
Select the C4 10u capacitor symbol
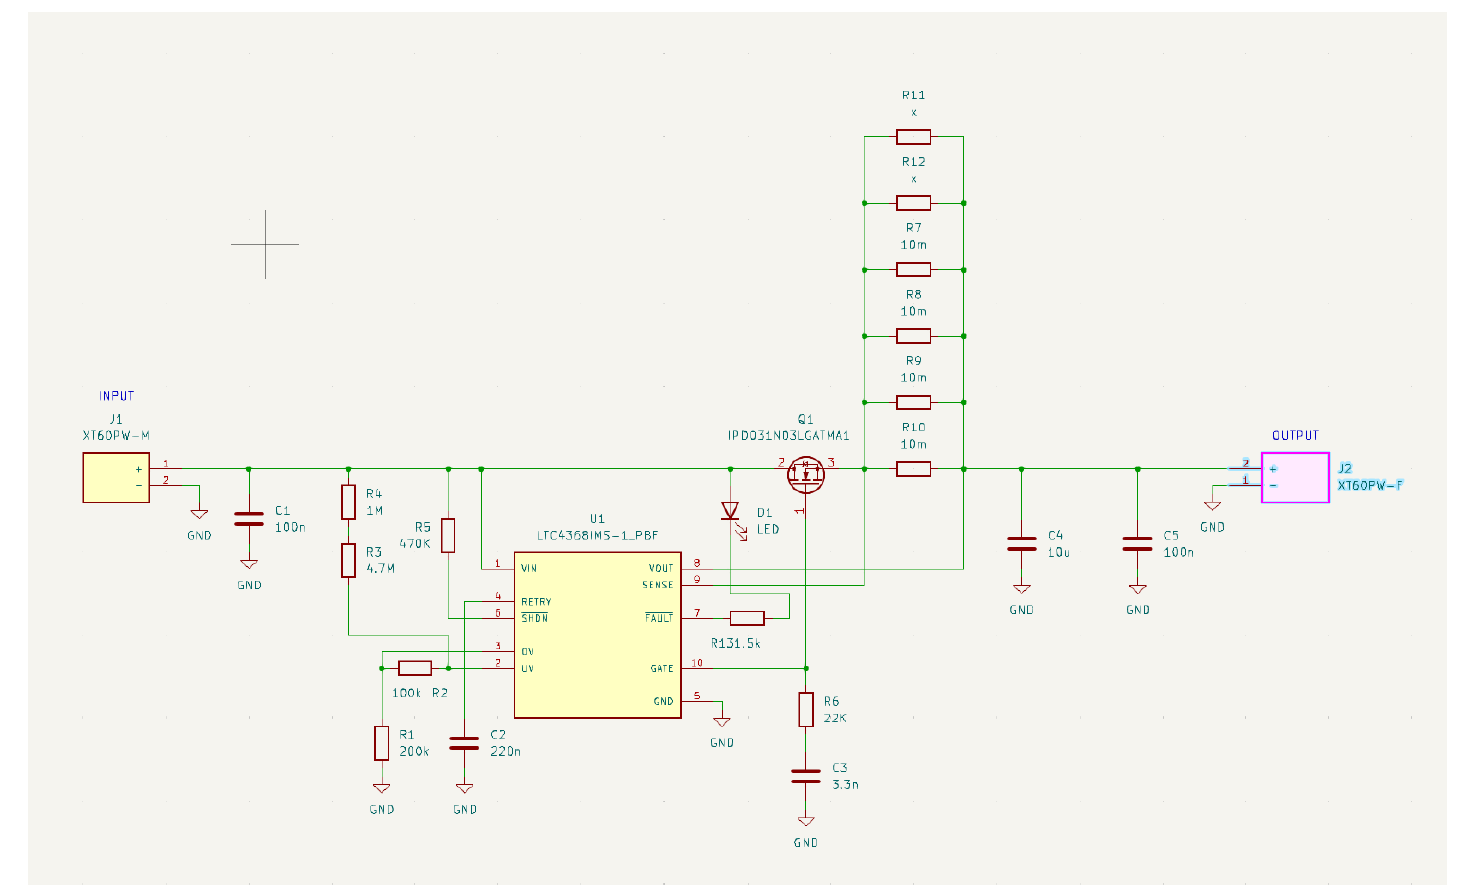pos(1021,544)
